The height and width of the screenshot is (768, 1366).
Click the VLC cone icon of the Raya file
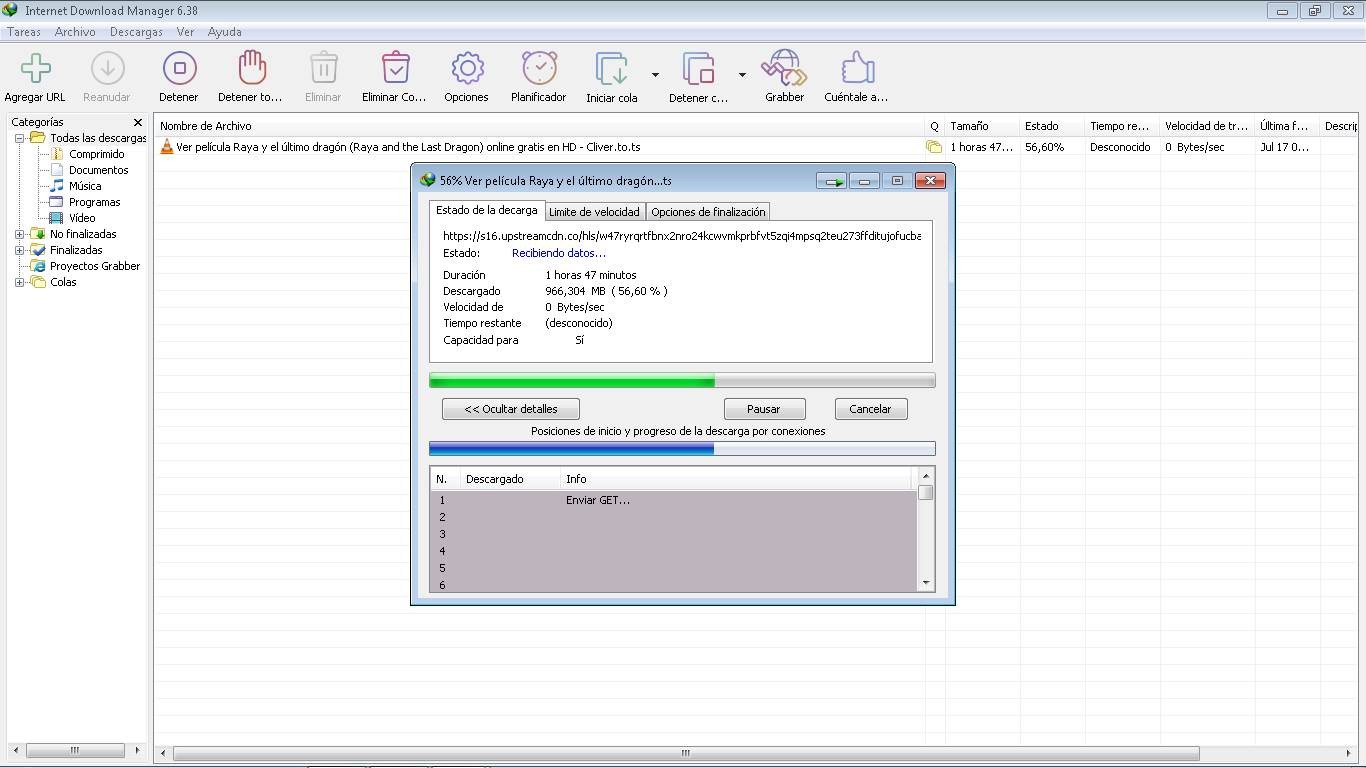167,147
